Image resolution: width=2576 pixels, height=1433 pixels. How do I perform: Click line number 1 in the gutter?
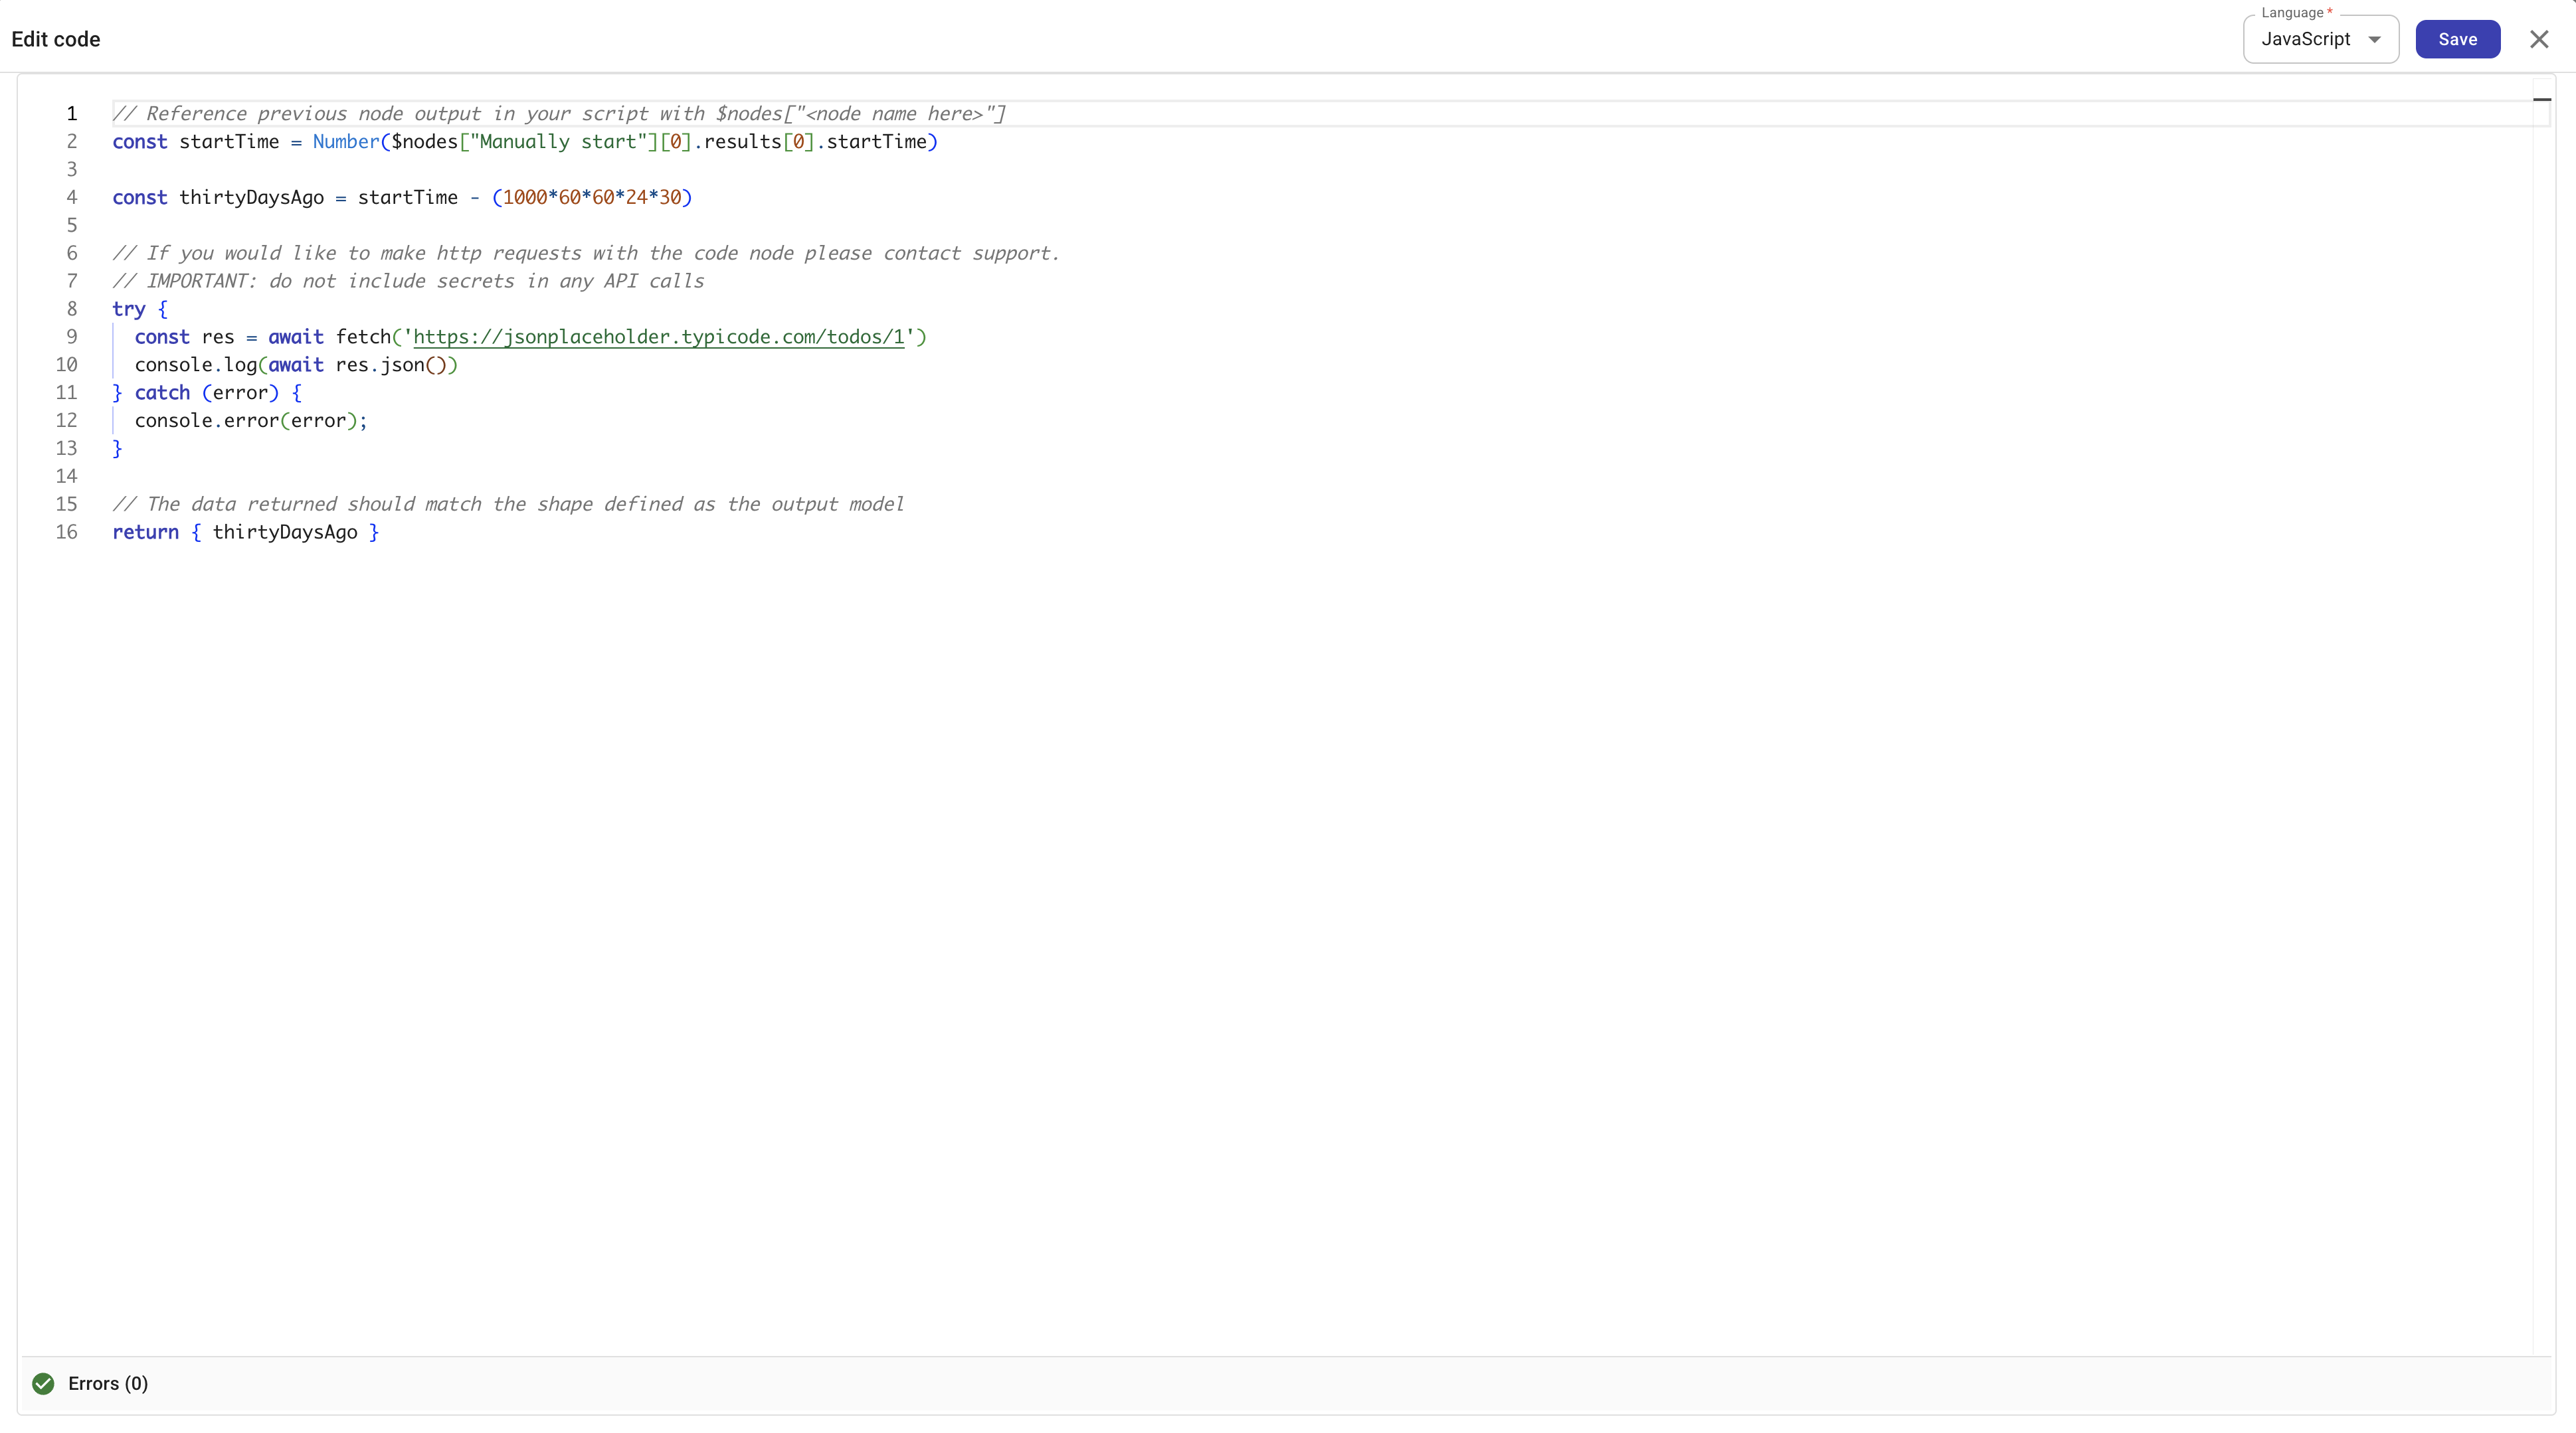pyautogui.click(x=70, y=114)
